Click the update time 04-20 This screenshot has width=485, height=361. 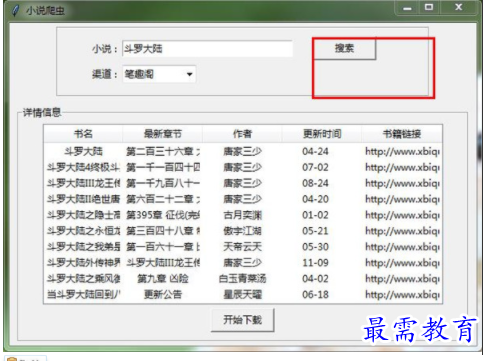click(315, 199)
